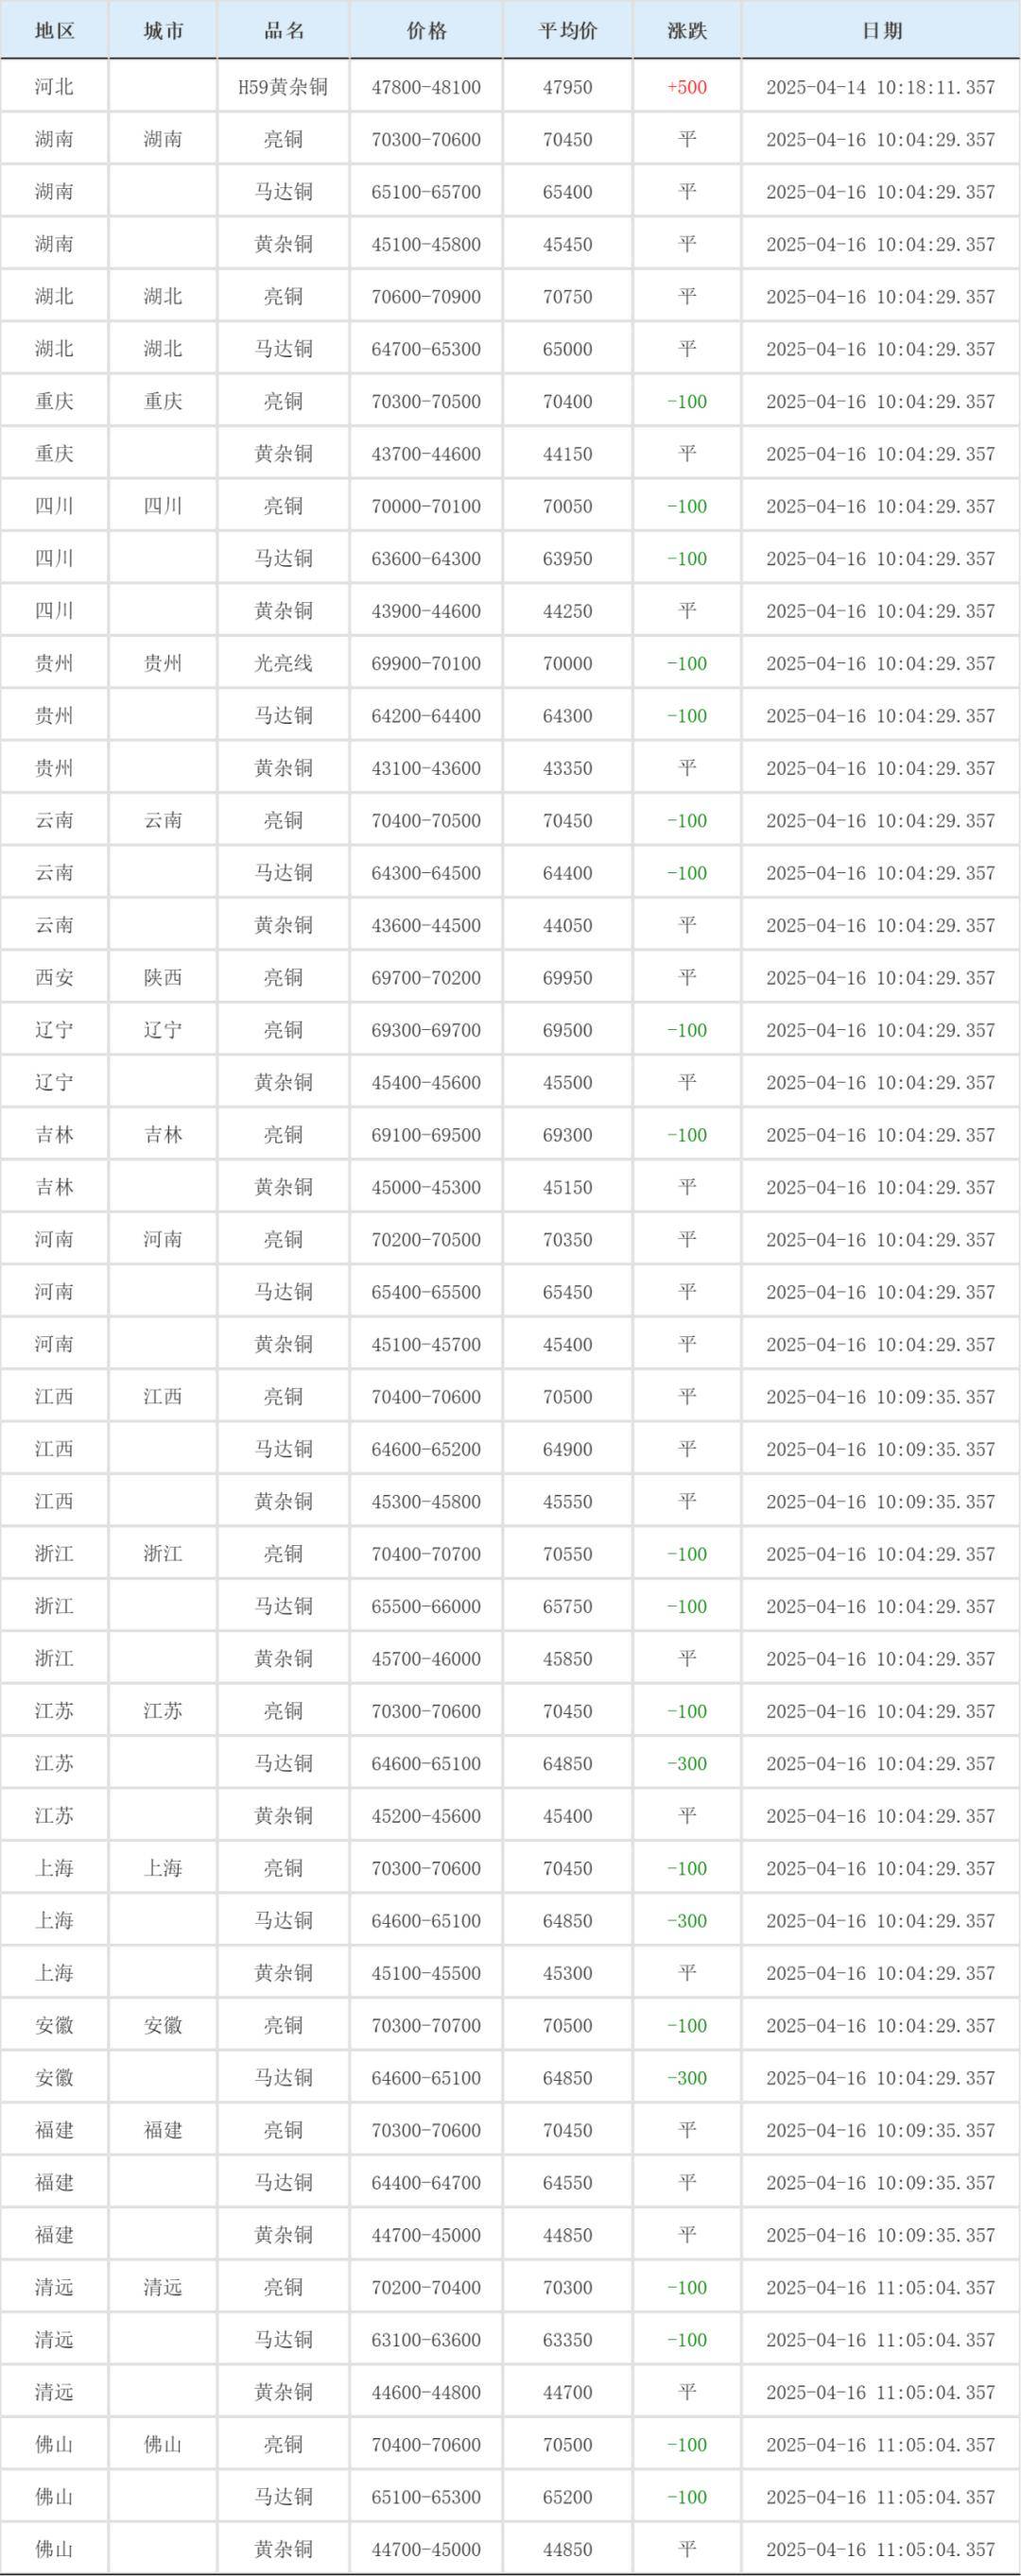The width and height of the screenshot is (1021, 2576).
Task: Click 江西 in the 城市 column
Action: click(163, 1397)
